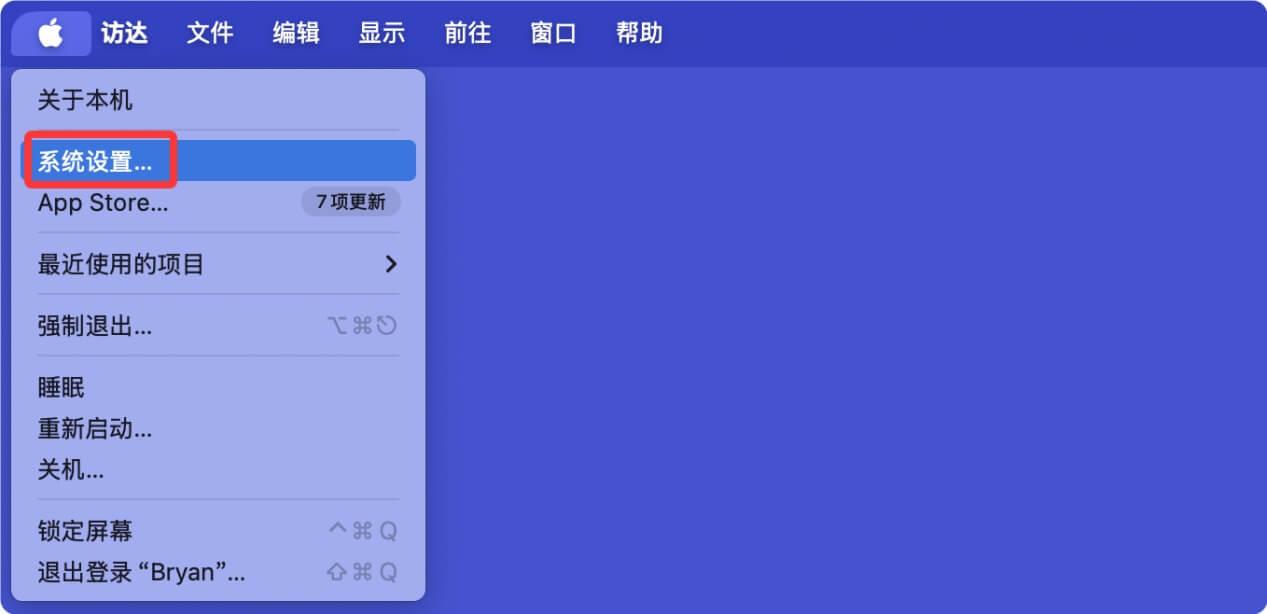Click 重新启动 (Restart)
Screen dimensions: 1267x614
click(95, 429)
